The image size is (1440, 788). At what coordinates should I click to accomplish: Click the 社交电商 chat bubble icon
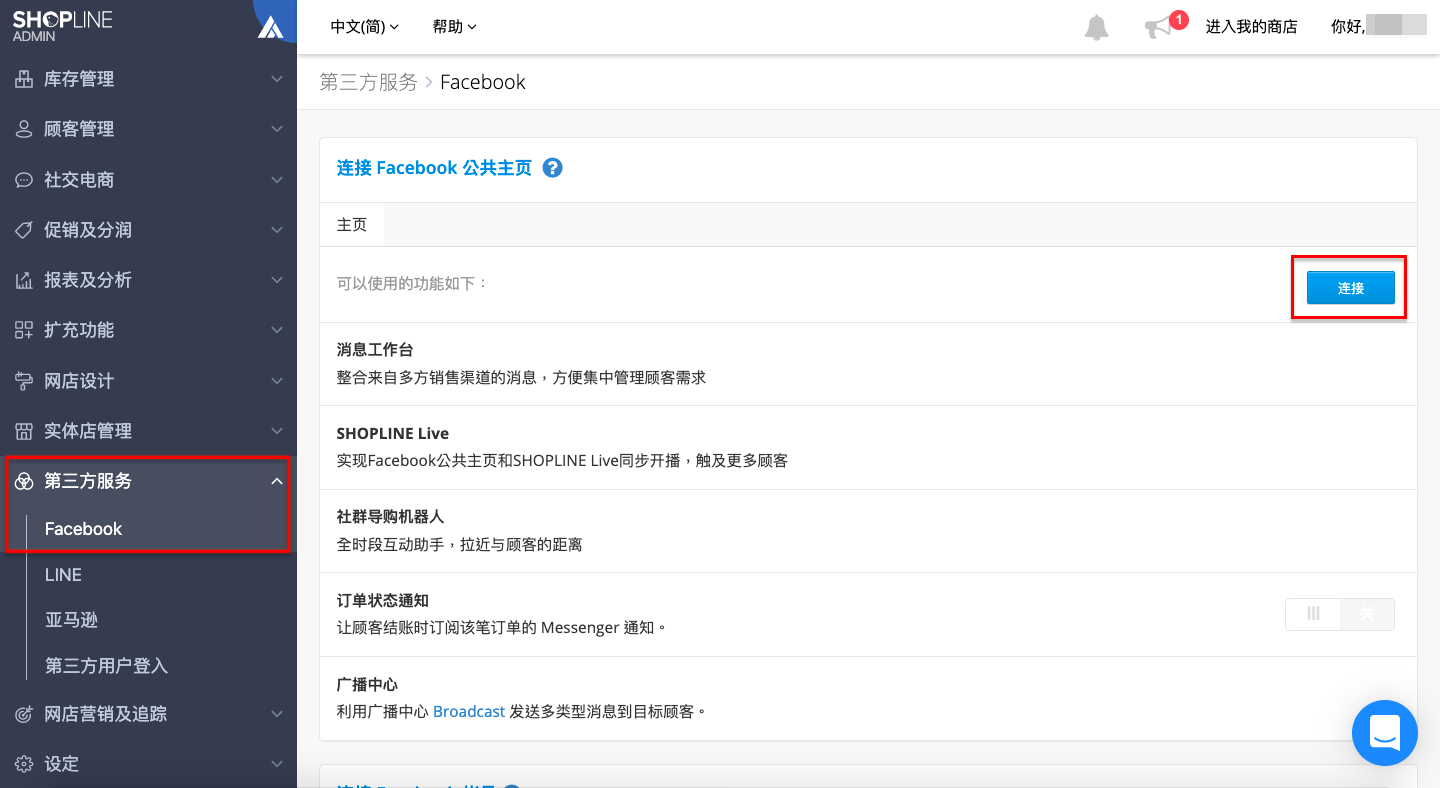coord(24,180)
